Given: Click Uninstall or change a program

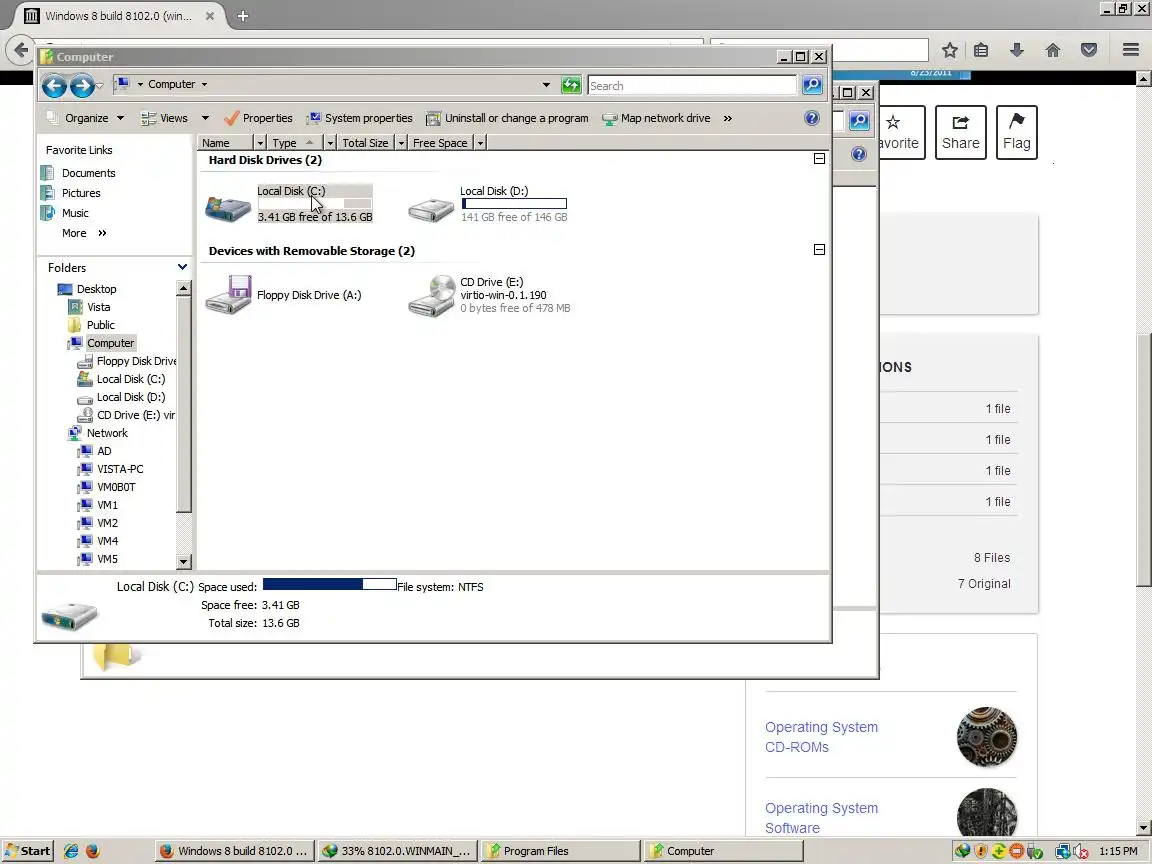Looking at the screenshot, I should click(x=507, y=118).
